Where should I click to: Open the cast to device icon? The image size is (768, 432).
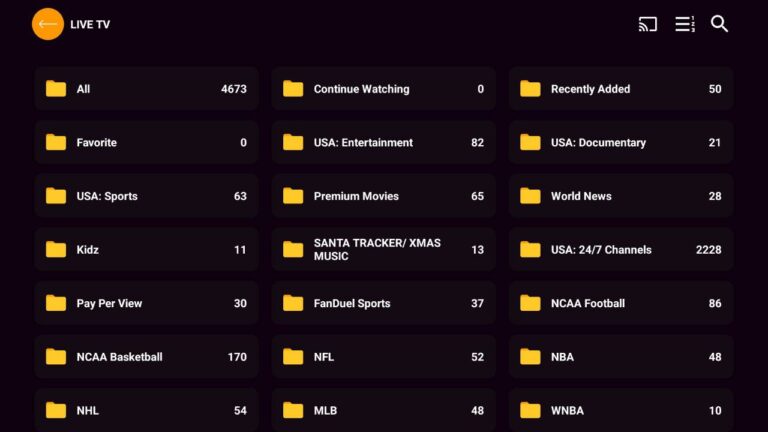[x=648, y=24]
